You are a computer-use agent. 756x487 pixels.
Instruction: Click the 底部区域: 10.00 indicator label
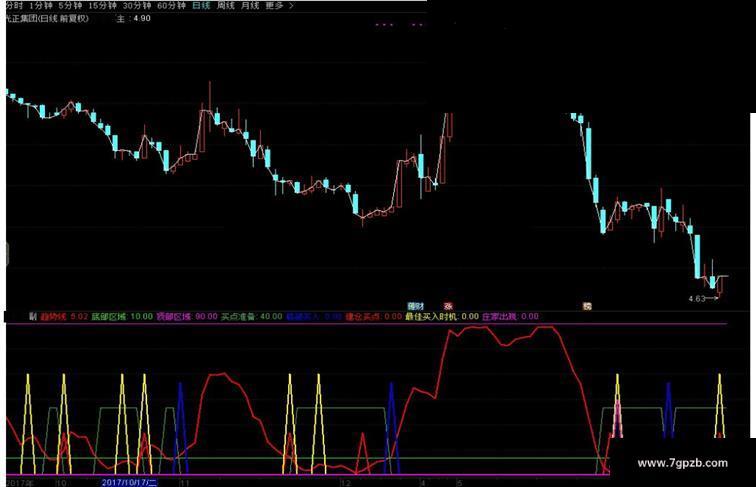[x=122, y=317]
